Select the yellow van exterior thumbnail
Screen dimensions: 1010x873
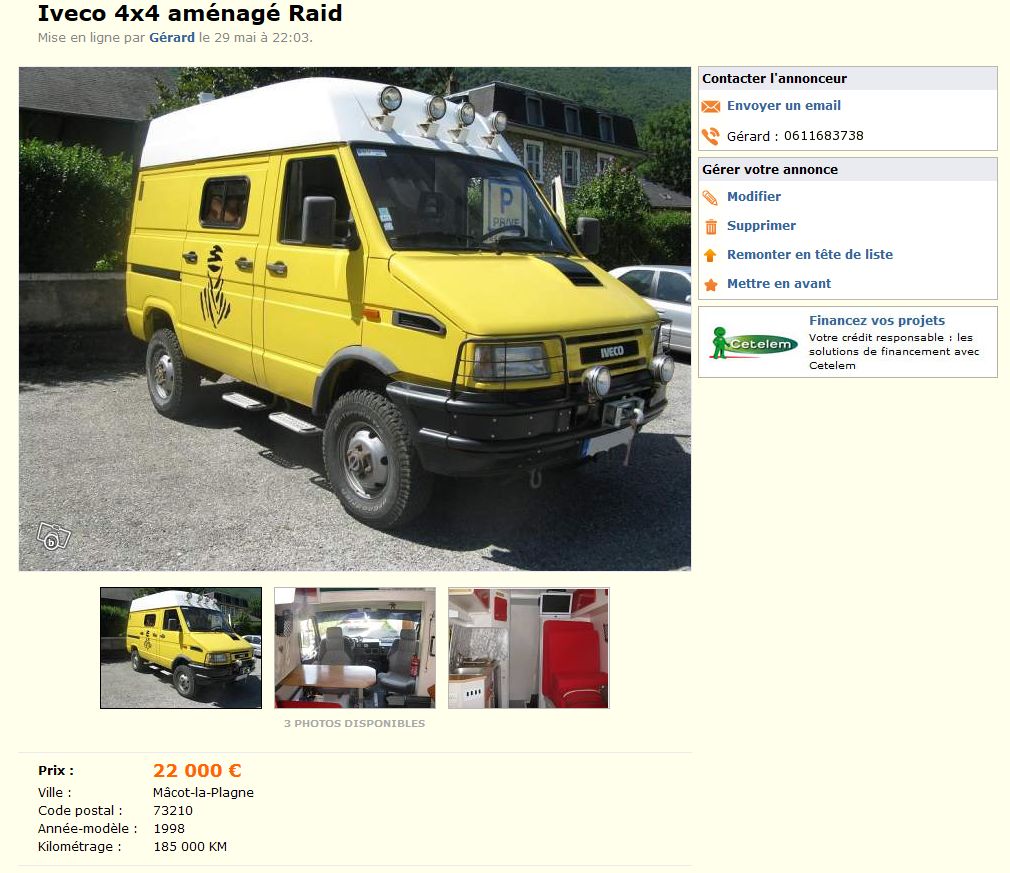click(x=181, y=648)
